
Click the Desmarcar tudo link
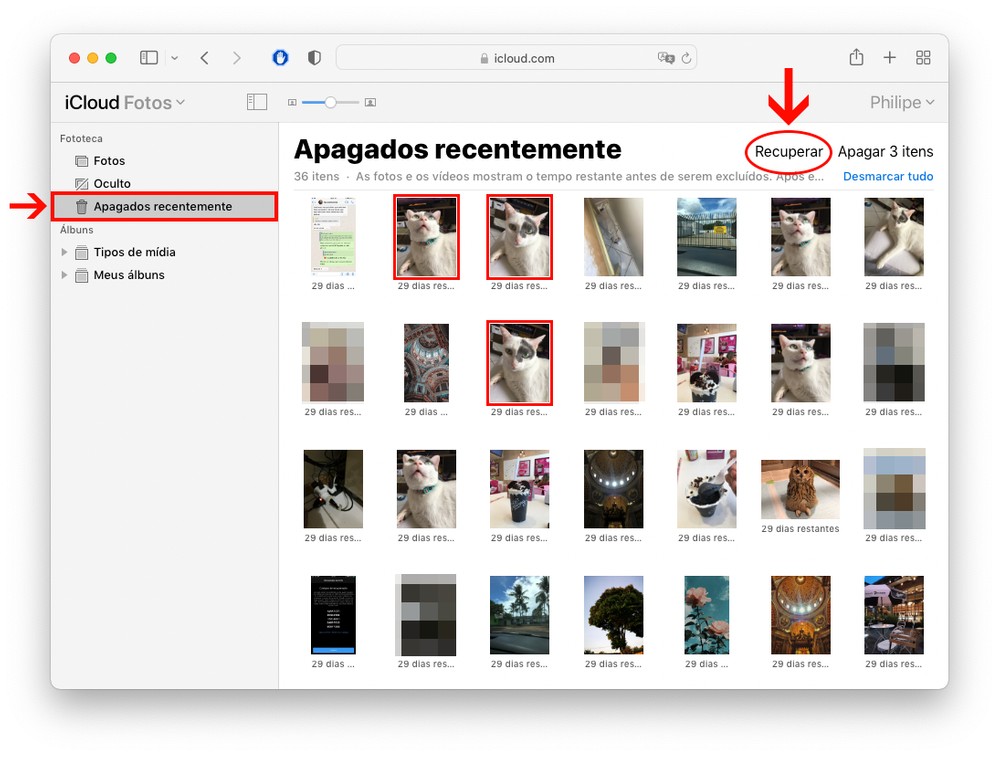click(x=888, y=177)
